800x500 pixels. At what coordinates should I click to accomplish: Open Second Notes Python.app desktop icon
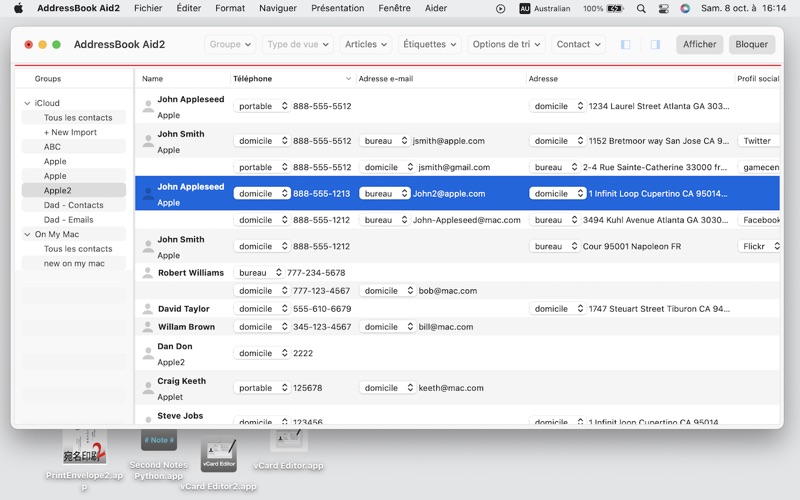[x=159, y=440]
